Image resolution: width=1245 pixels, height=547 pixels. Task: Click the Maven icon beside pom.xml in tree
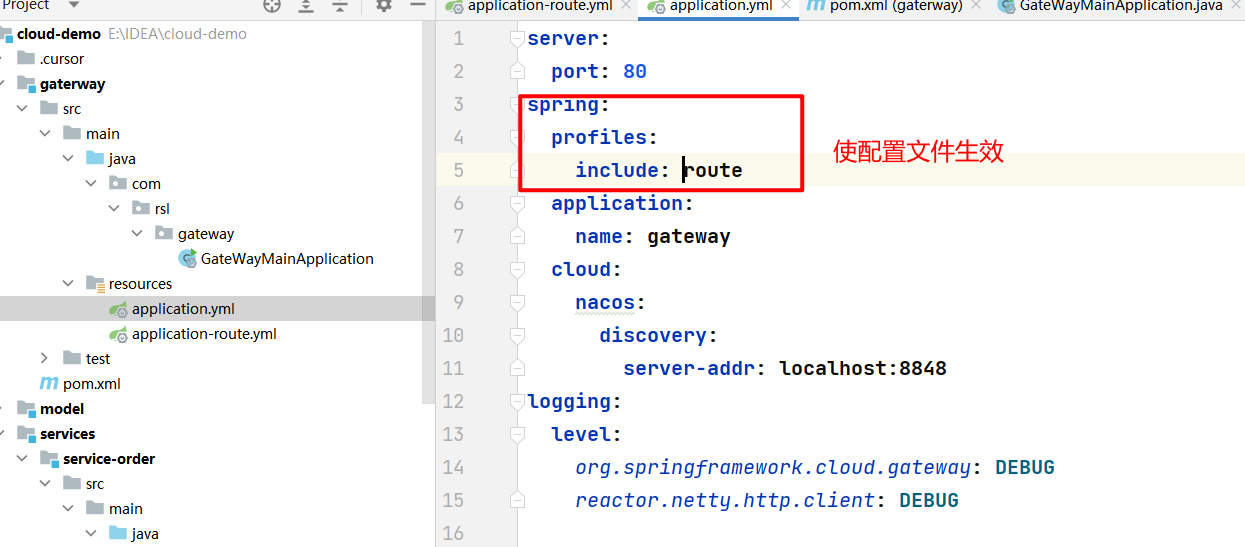48,384
